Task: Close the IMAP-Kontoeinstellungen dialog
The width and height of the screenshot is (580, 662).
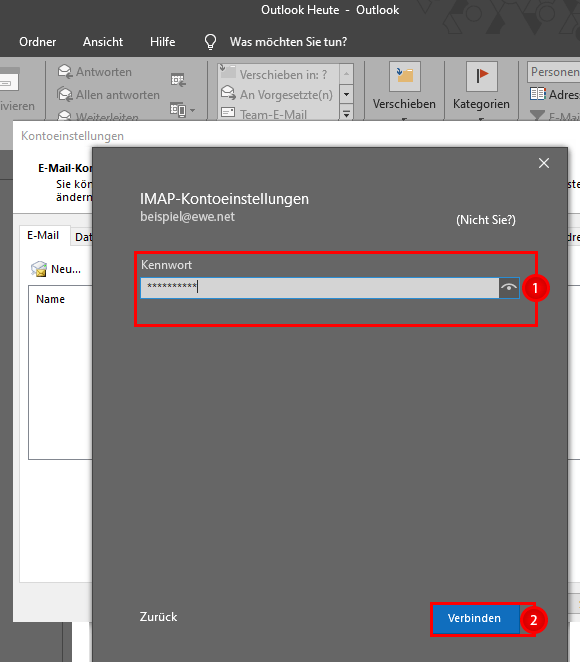Action: point(544,163)
